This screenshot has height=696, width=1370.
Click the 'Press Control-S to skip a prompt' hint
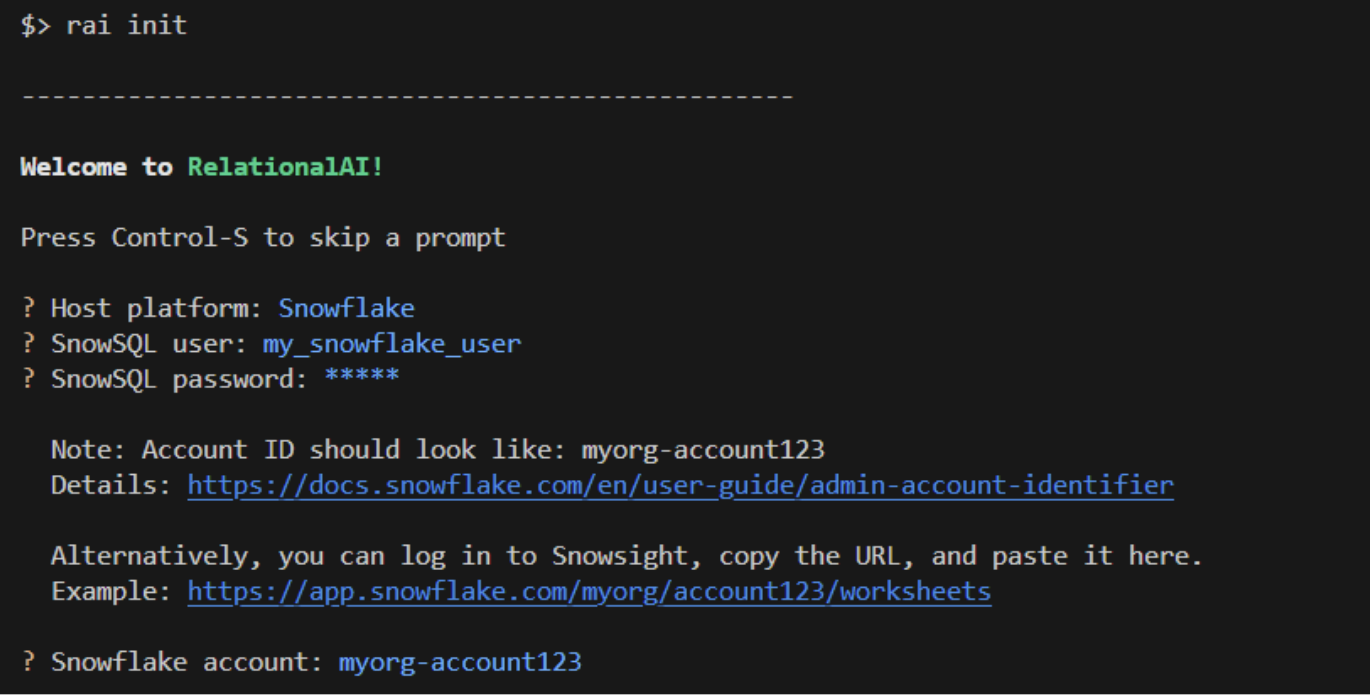pos(263,238)
